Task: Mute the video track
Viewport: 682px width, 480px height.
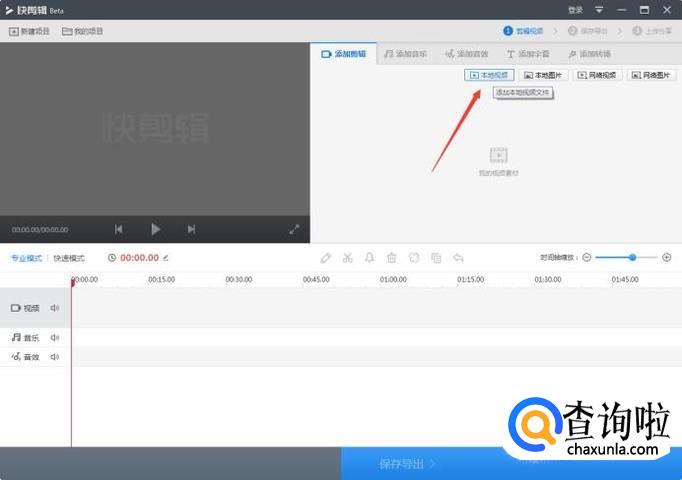Action: pos(55,308)
